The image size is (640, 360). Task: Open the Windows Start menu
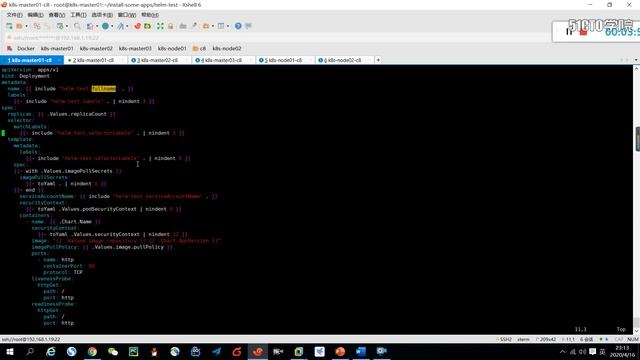(x=10, y=351)
